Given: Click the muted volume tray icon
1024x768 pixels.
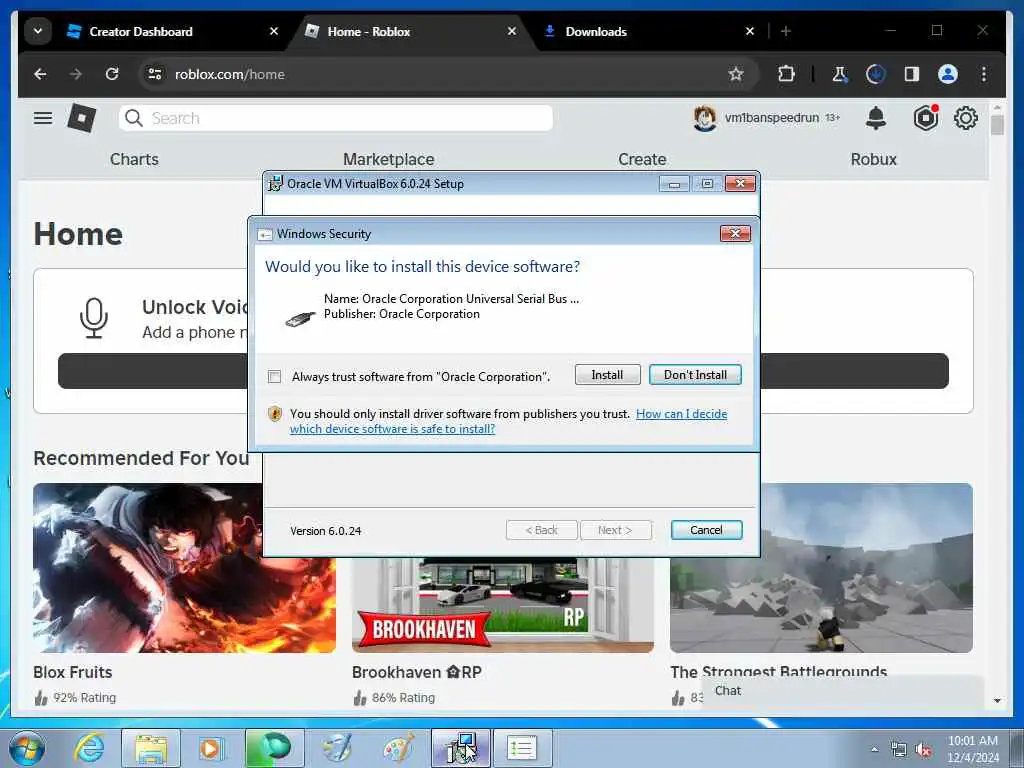Looking at the screenshot, I should pos(923,750).
